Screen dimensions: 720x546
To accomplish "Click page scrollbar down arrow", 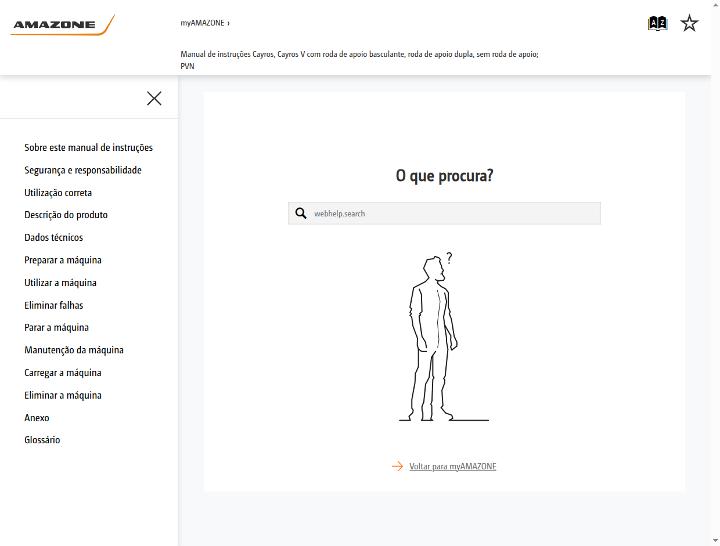I will (715, 540).
